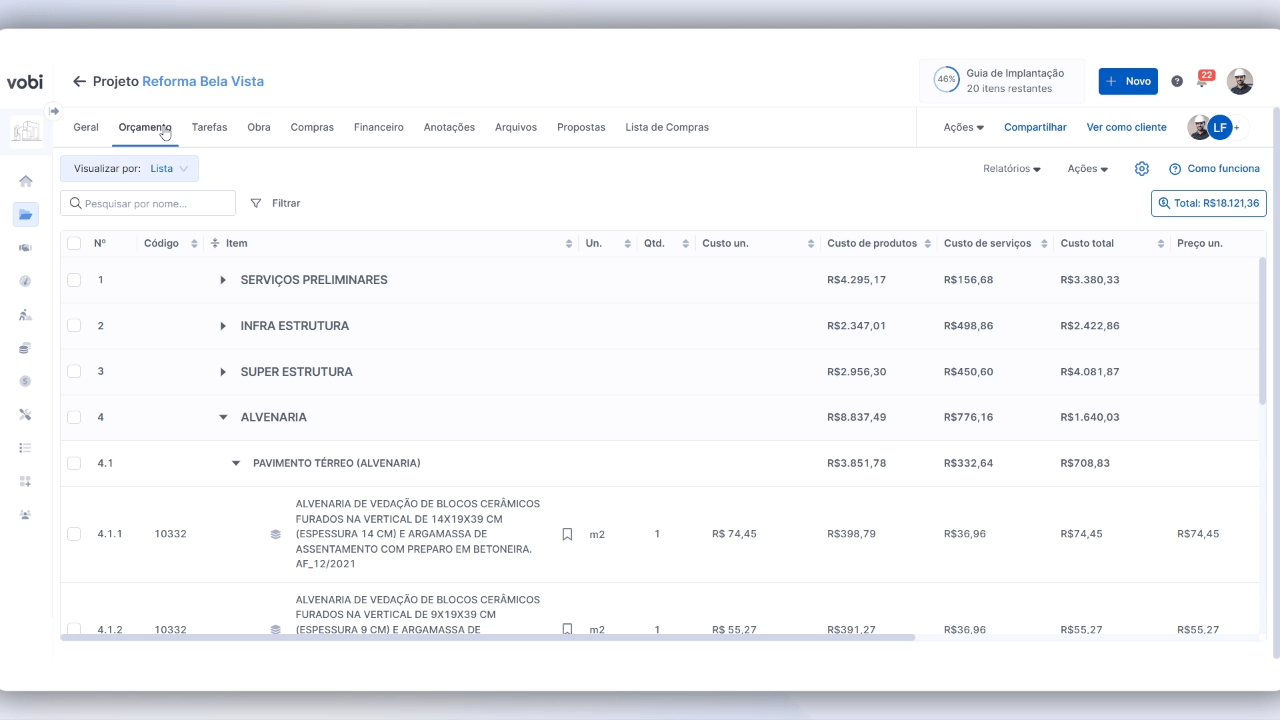The width and height of the screenshot is (1280, 720).
Task: Open the notifications bell with 22 badge
Action: pos(1203,81)
